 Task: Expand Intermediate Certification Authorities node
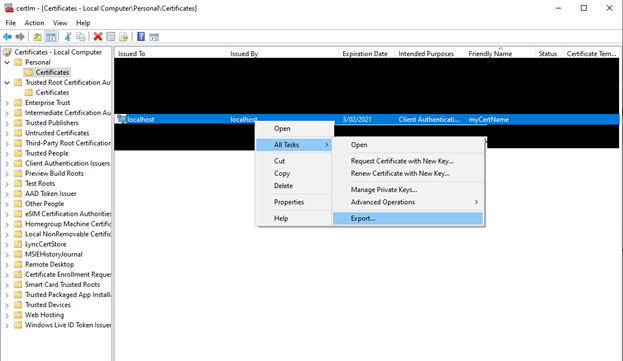coord(7,113)
